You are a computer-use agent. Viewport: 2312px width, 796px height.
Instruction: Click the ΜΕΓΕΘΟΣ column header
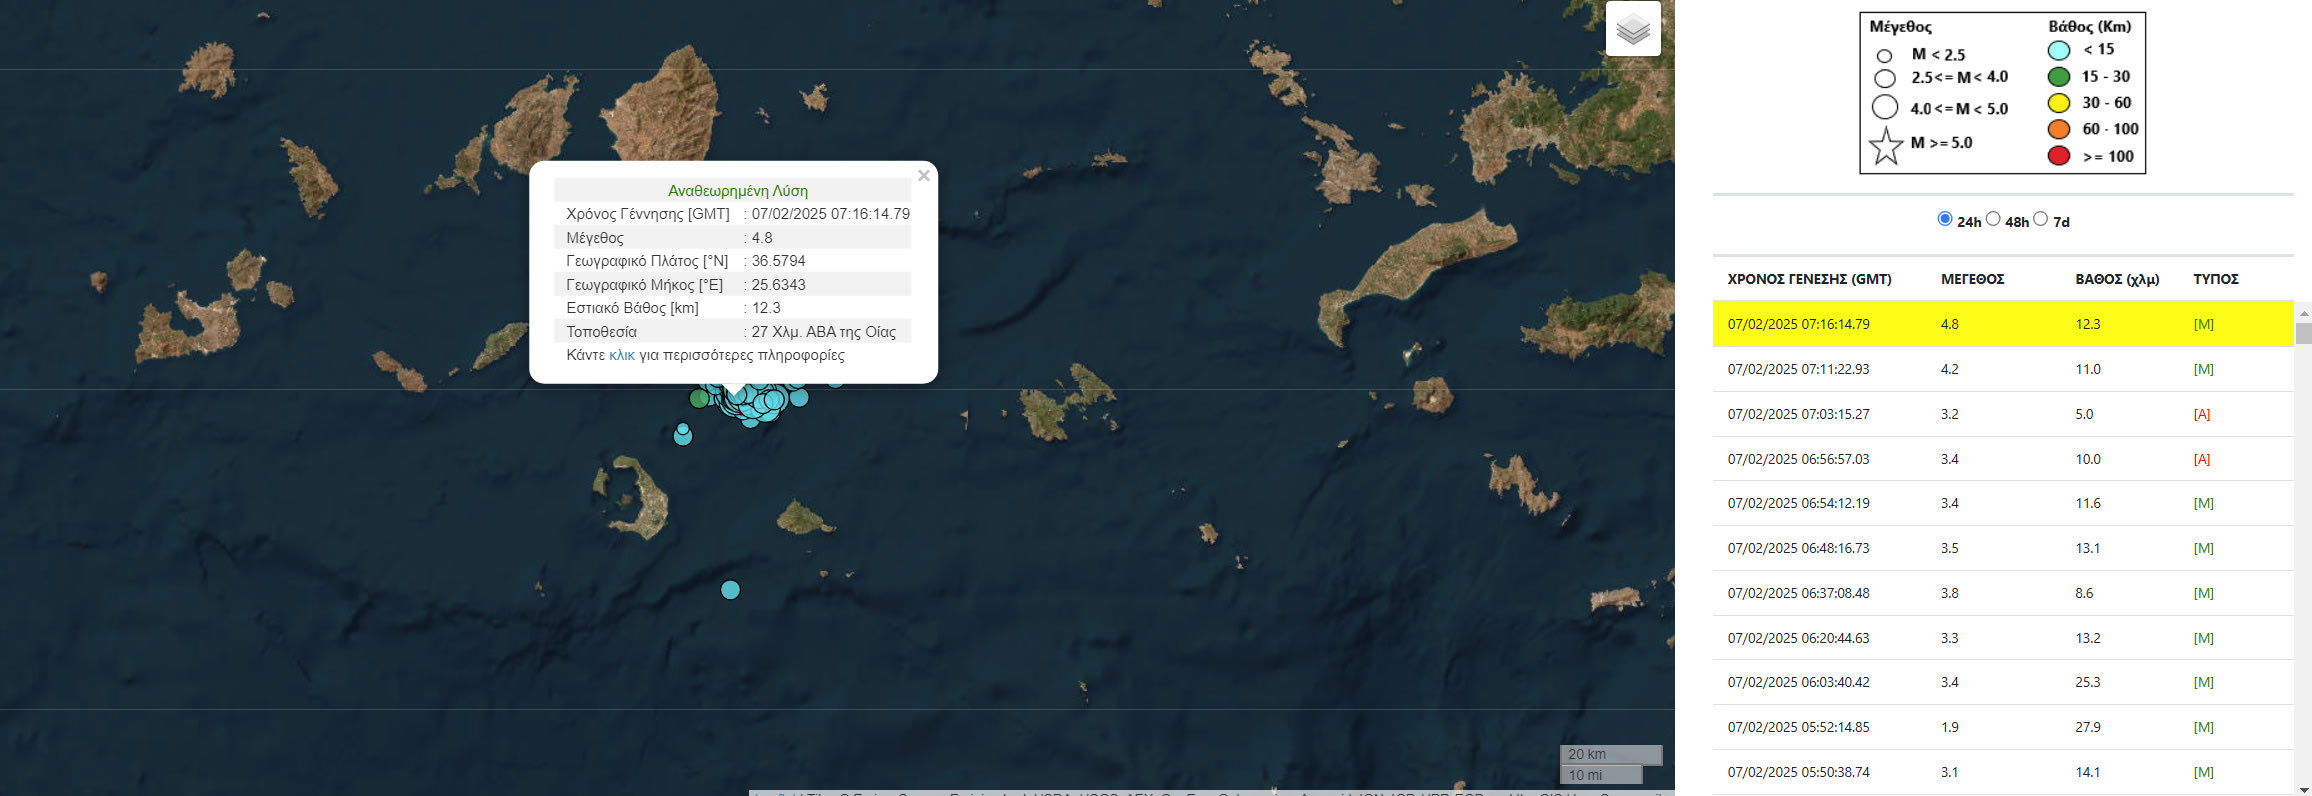(1972, 279)
